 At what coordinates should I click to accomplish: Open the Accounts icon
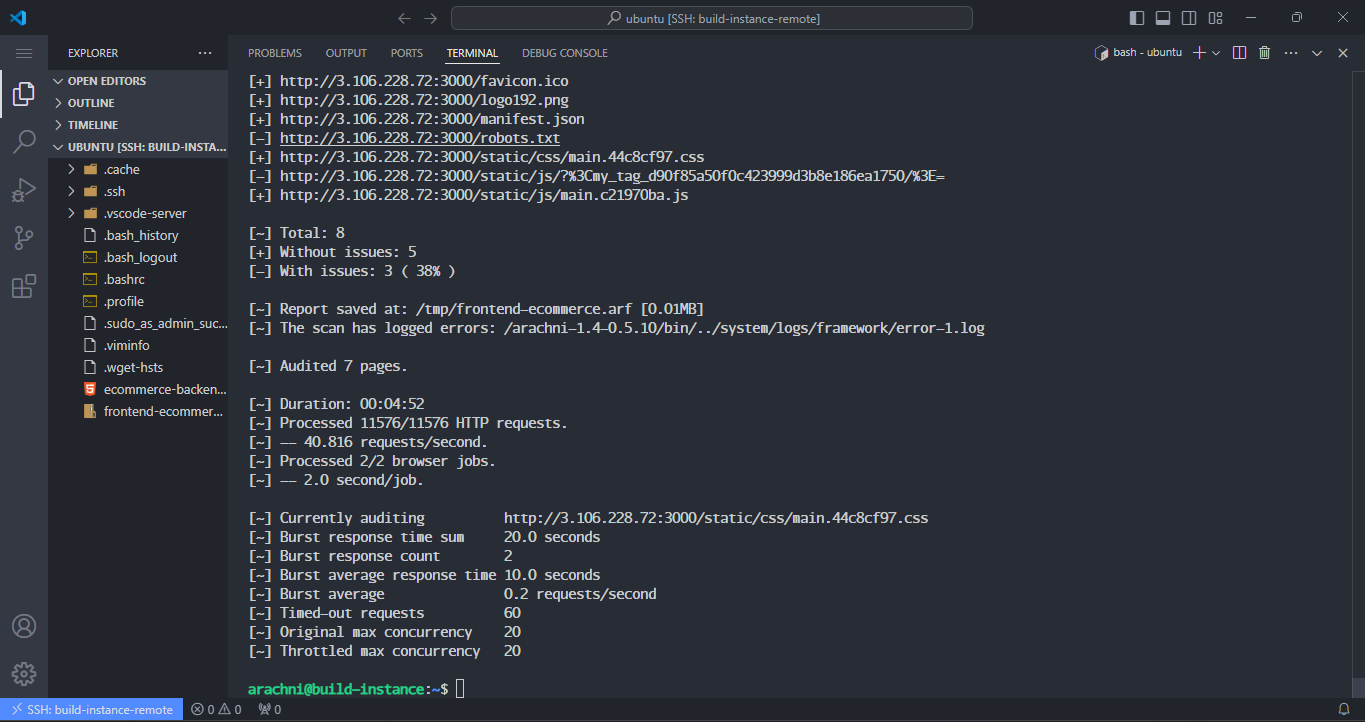(x=24, y=626)
